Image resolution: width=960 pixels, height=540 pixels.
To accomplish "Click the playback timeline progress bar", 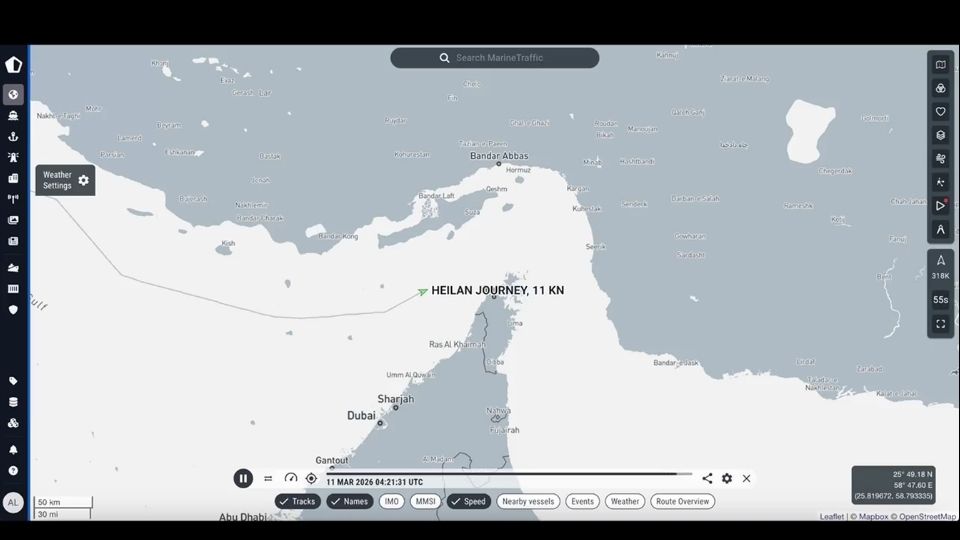I will point(509,473).
